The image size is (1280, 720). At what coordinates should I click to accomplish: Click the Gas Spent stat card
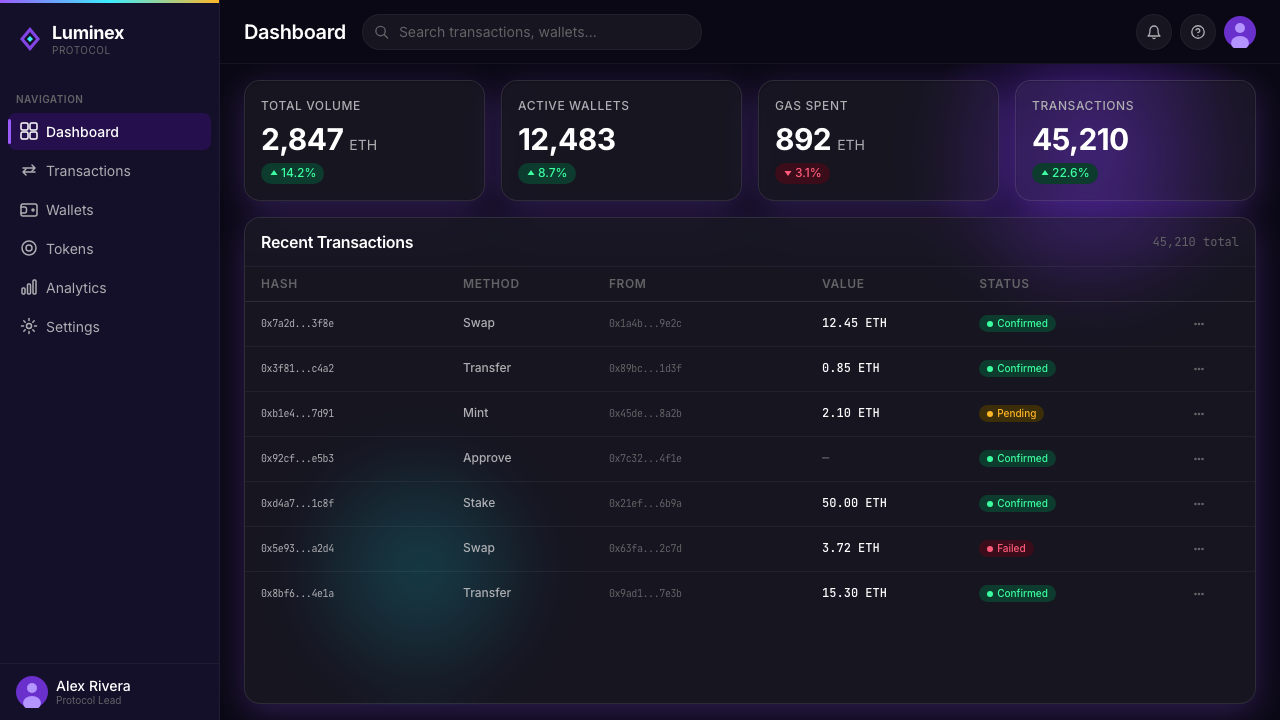point(878,140)
